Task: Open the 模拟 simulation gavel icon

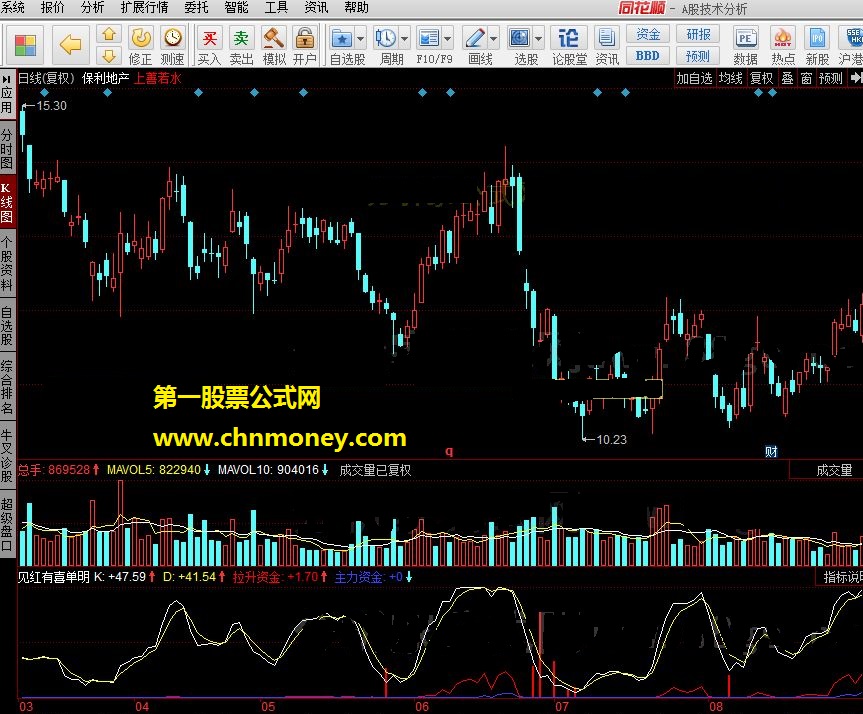Action: click(x=274, y=46)
